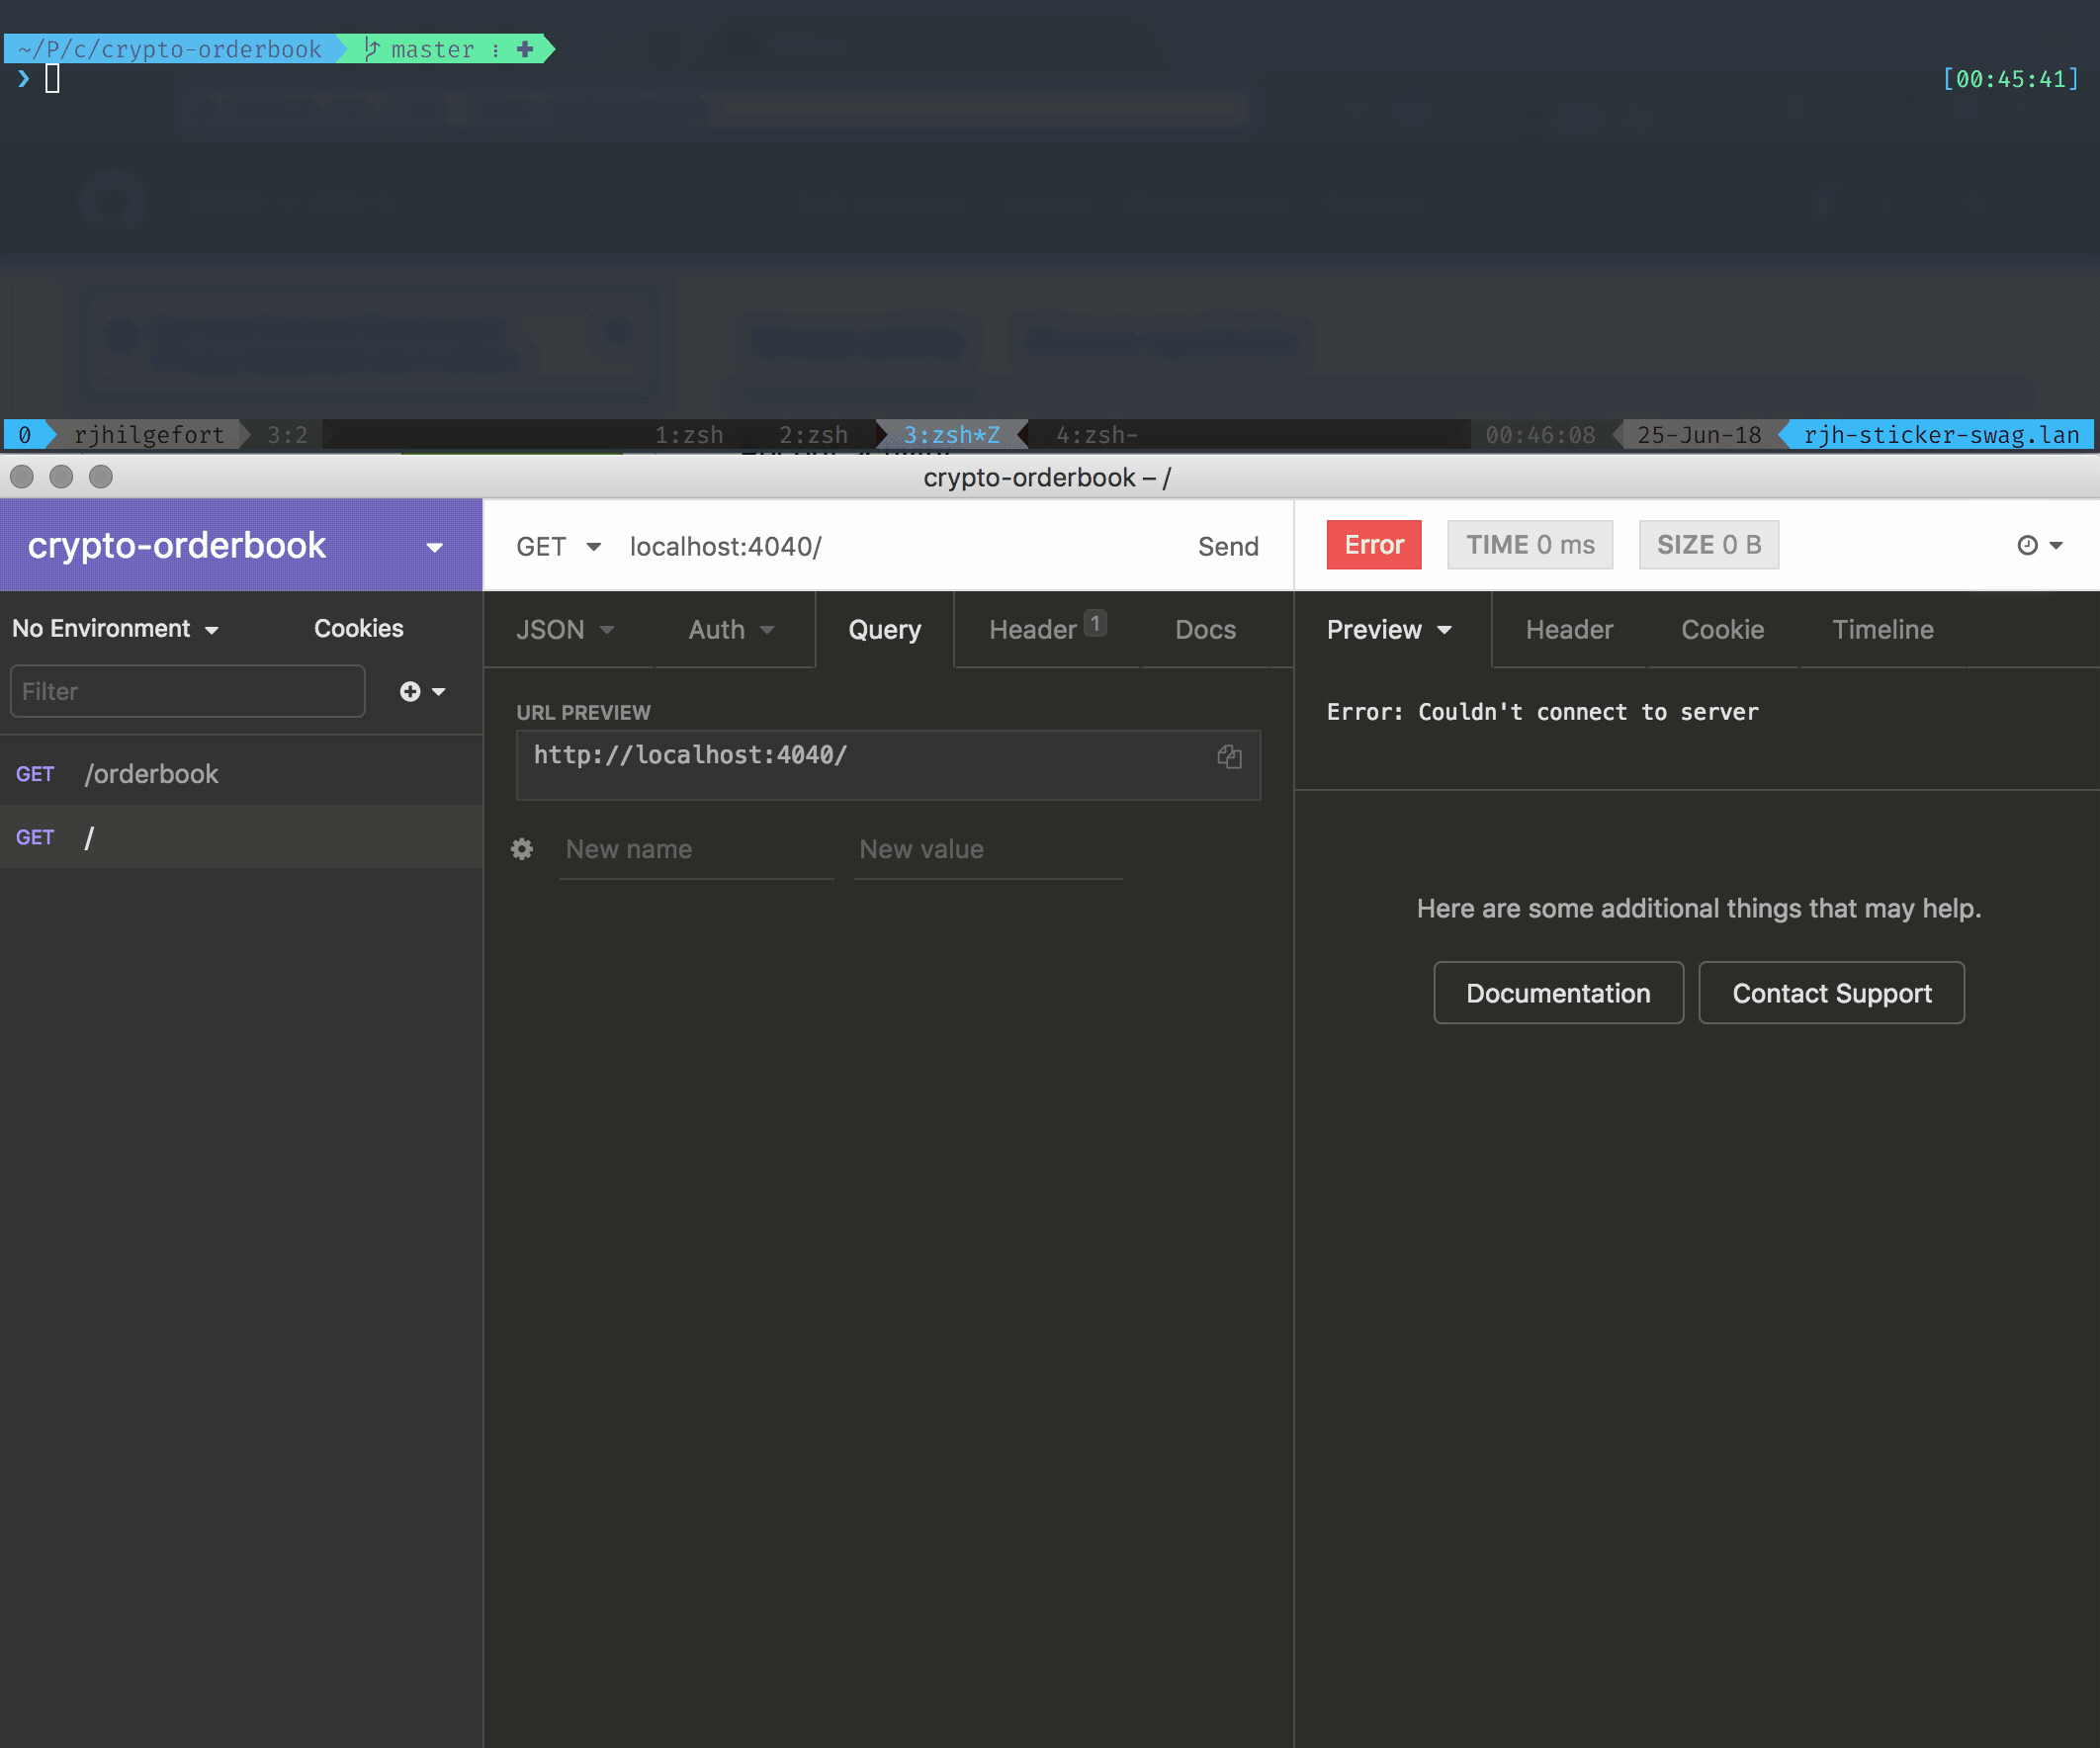Switch to the Timeline response tab
The height and width of the screenshot is (1748, 2100).
tap(1882, 630)
